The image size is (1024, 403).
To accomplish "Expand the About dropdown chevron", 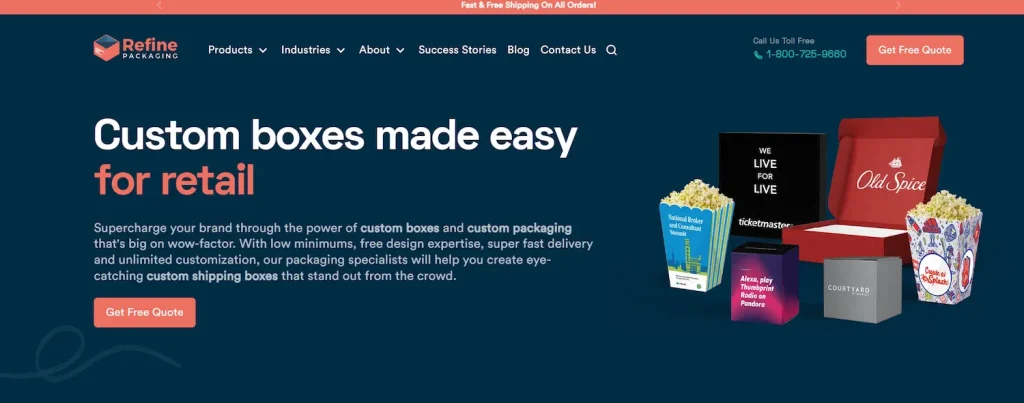I will click(x=400, y=50).
